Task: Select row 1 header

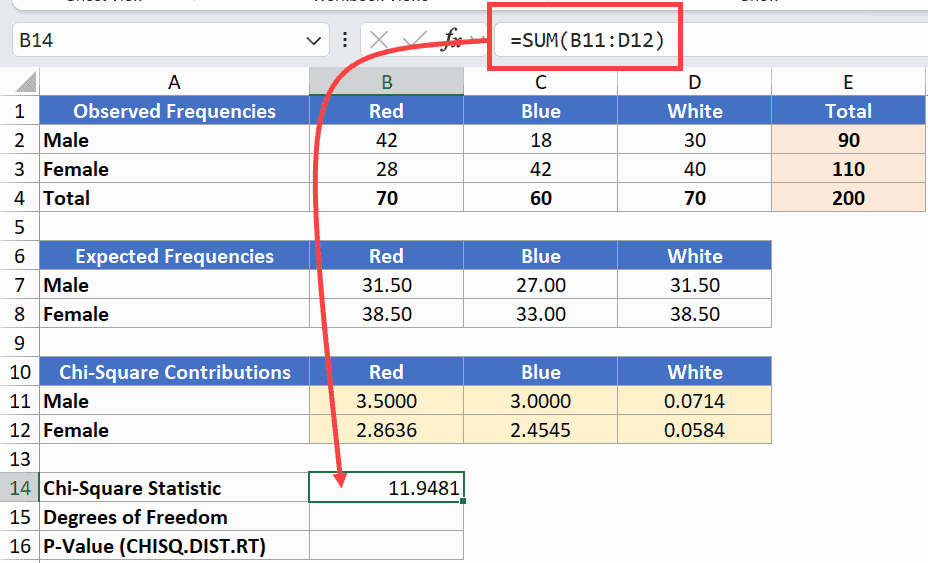Action: tap(20, 111)
